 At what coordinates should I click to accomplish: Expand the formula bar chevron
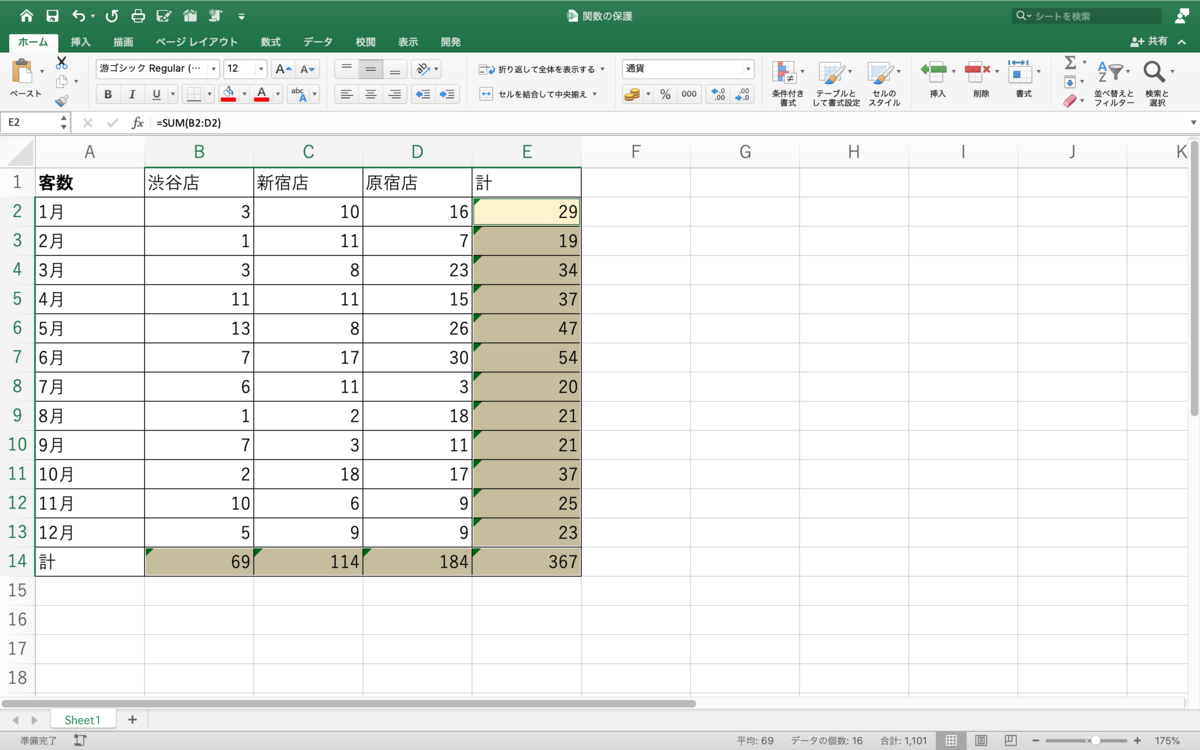click(1193, 123)
